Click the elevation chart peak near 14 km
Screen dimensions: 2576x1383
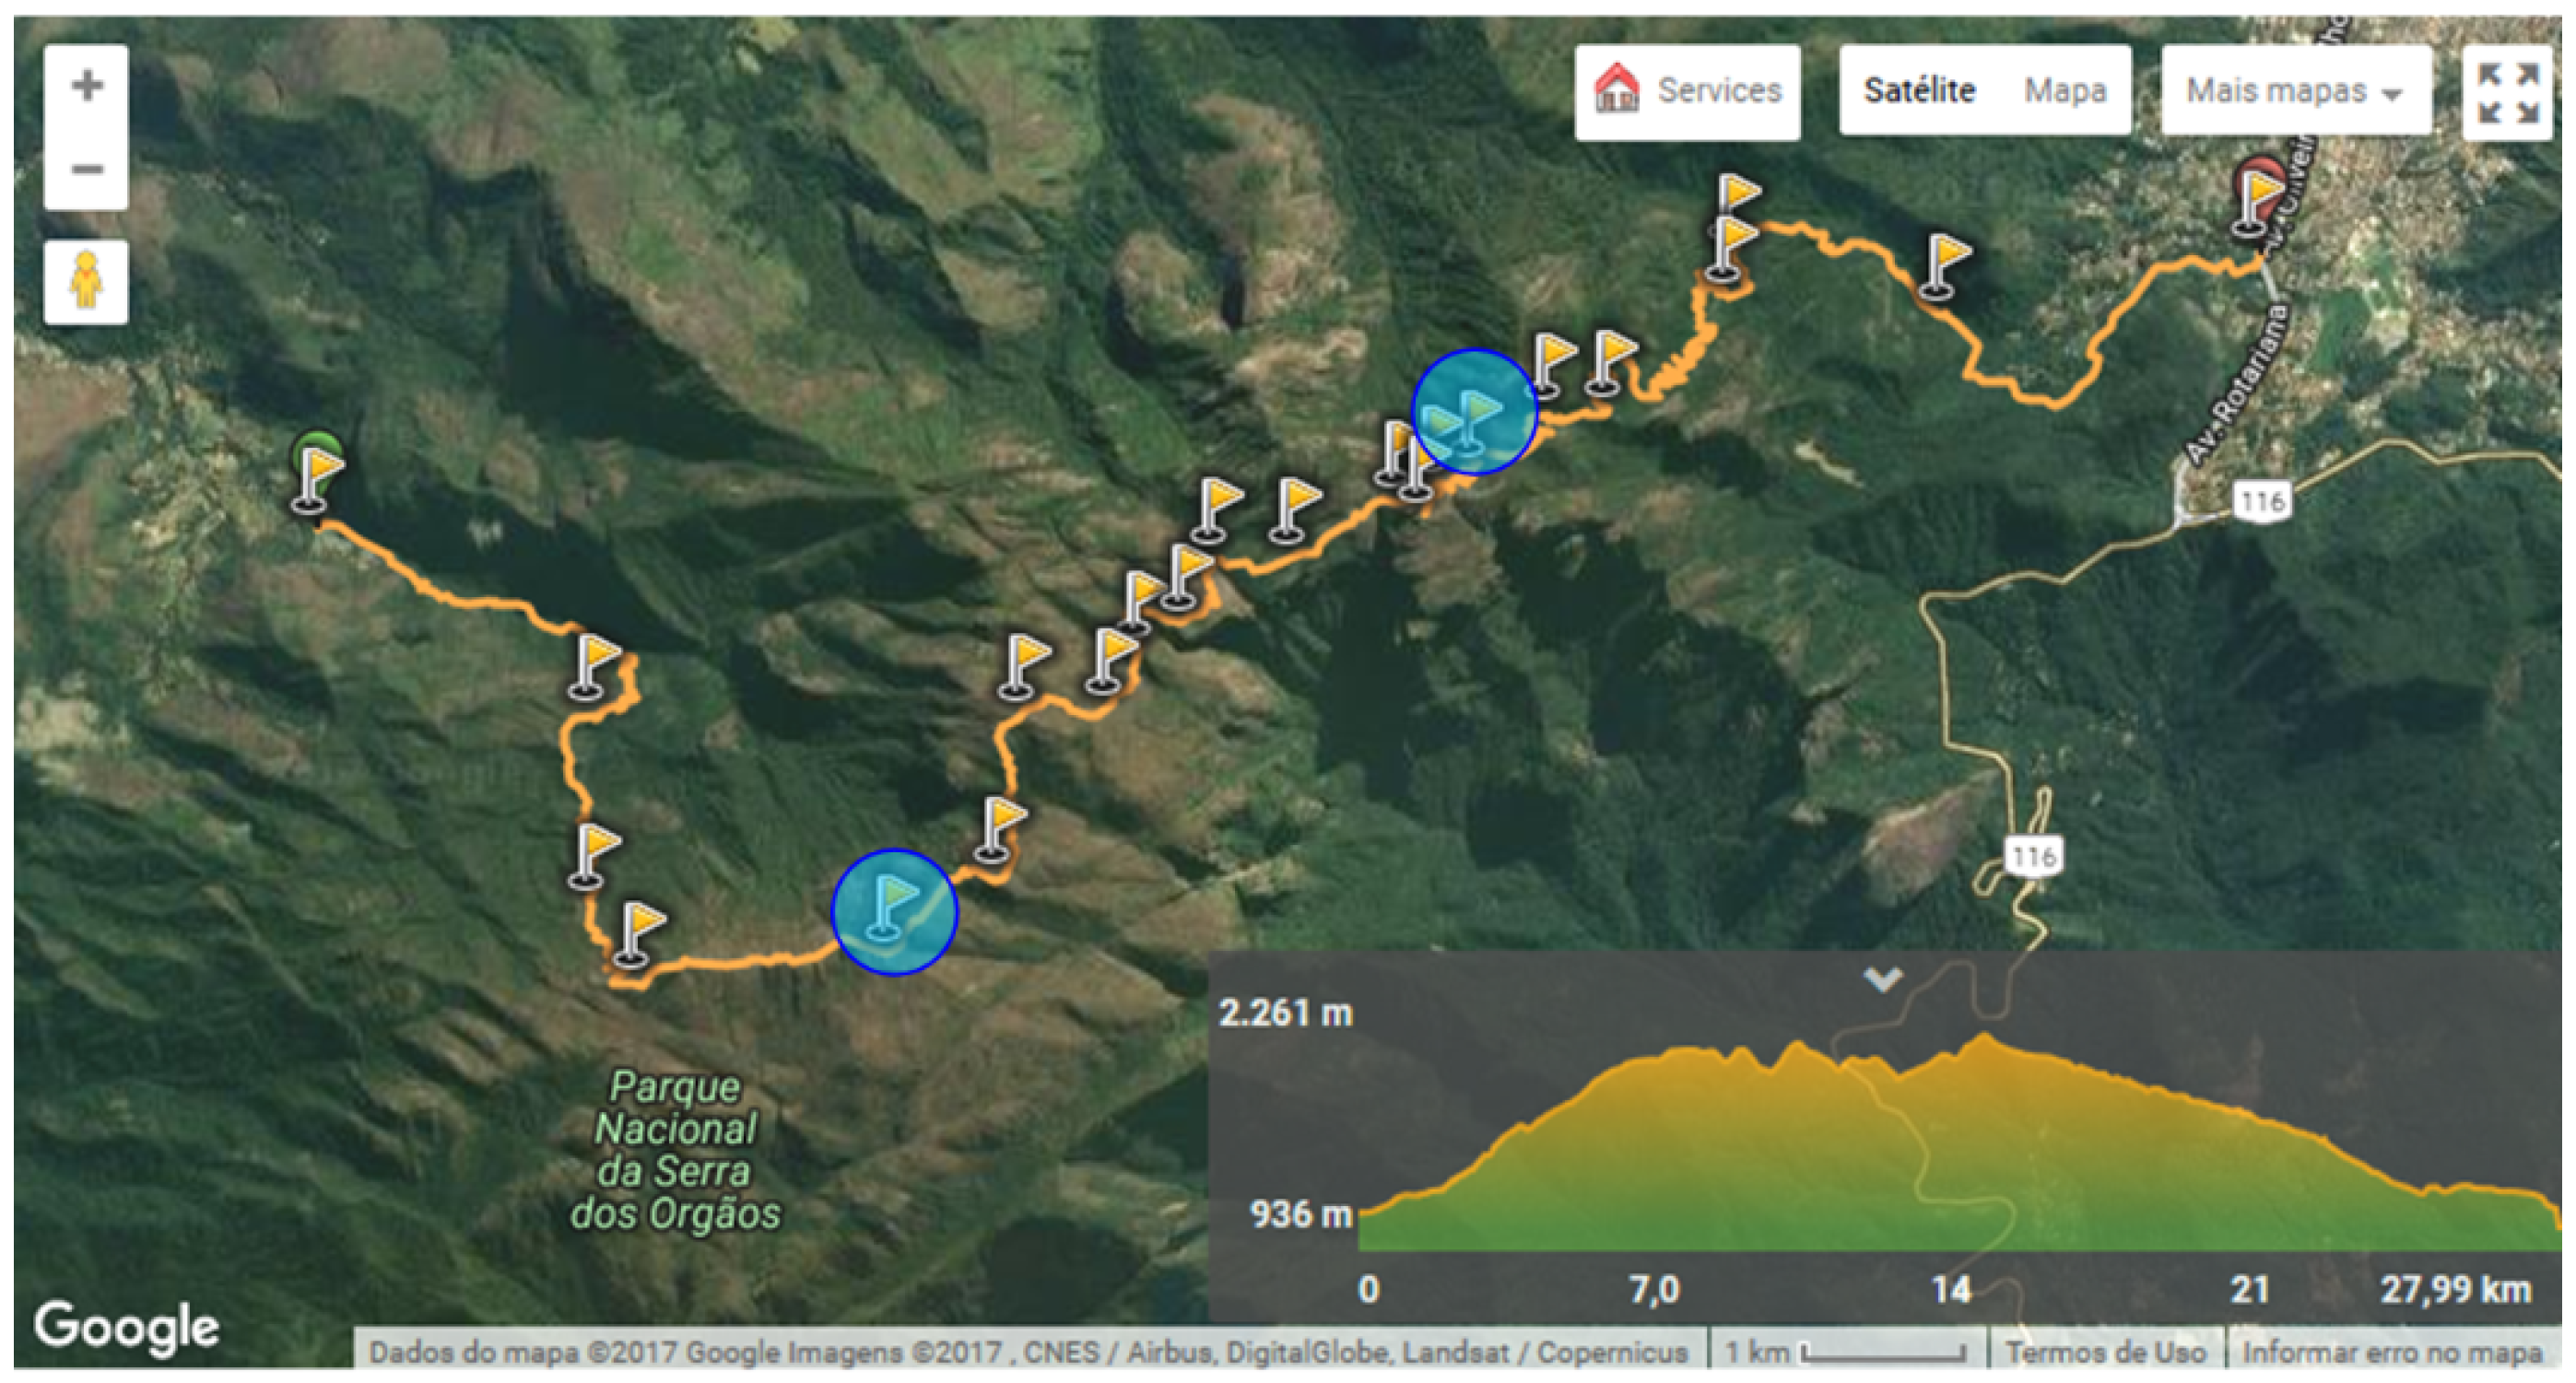pos(1983,1040)
